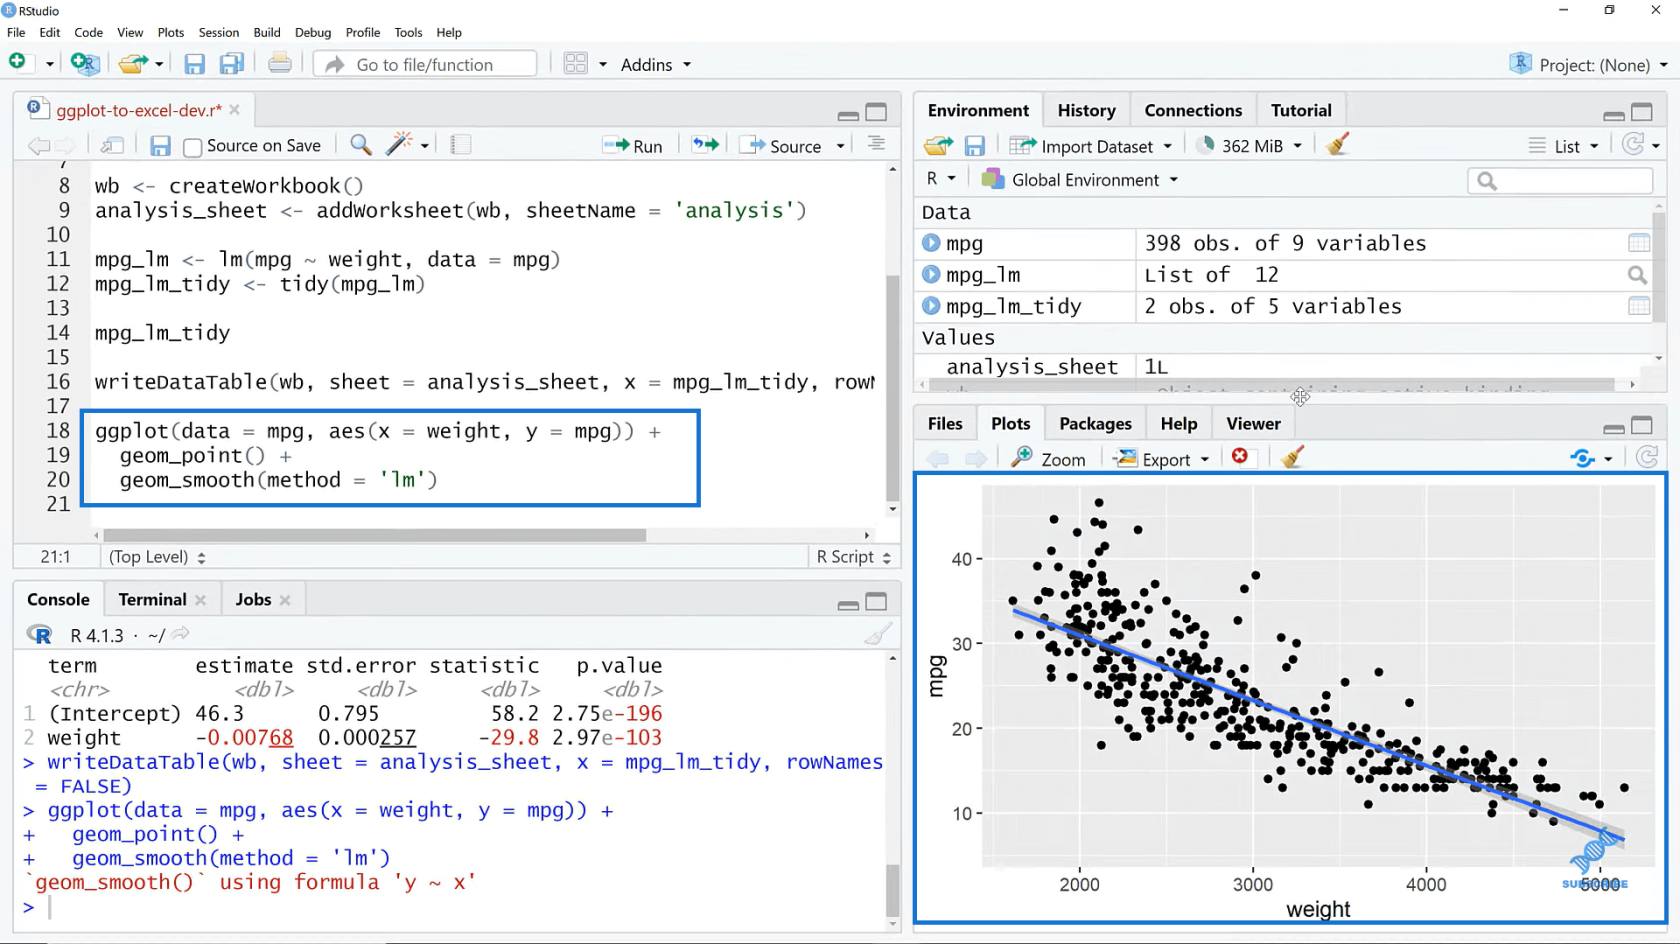Open the Debug menu

[x=313, y=32]
